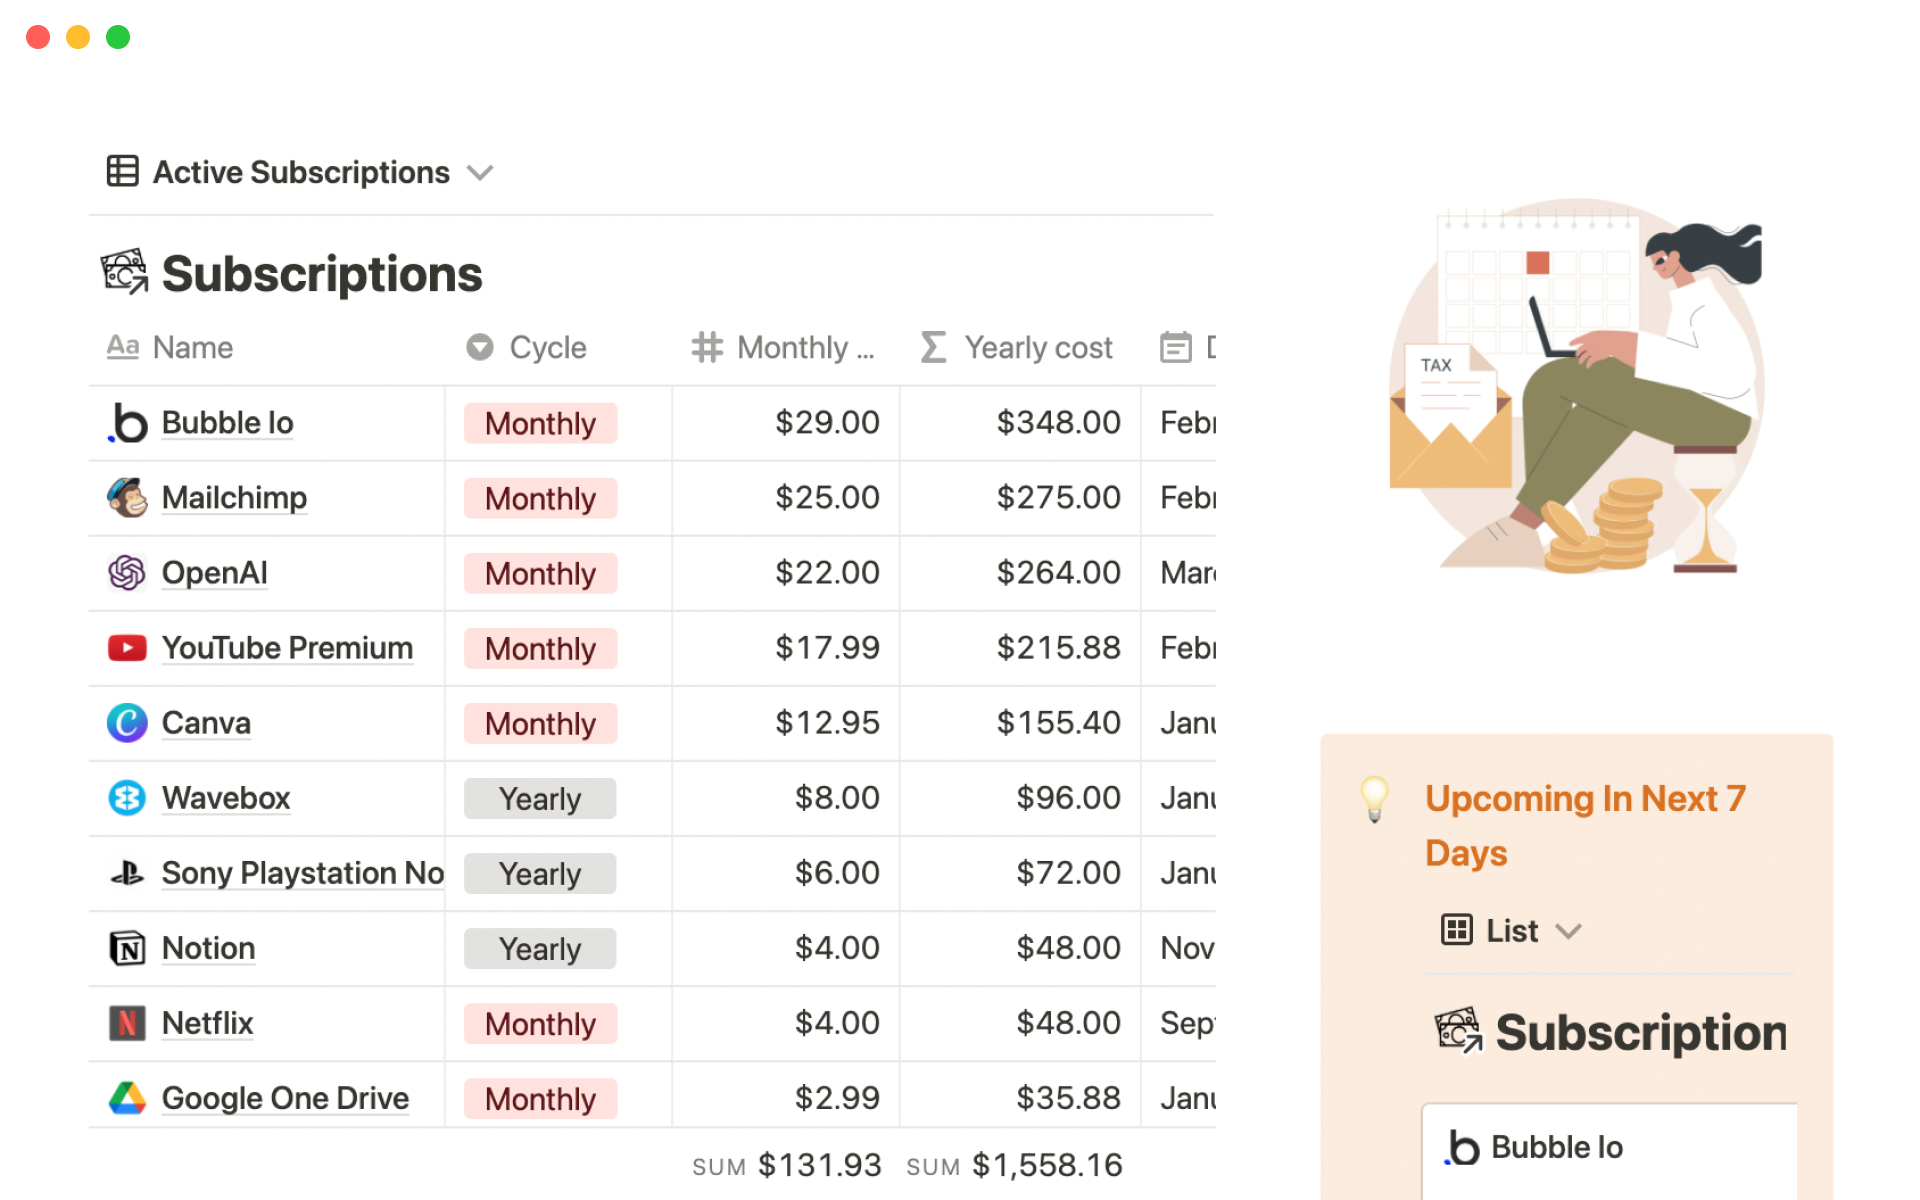Open the List view dropdown chevron

pyautogui.click(x=1568, y=931)
